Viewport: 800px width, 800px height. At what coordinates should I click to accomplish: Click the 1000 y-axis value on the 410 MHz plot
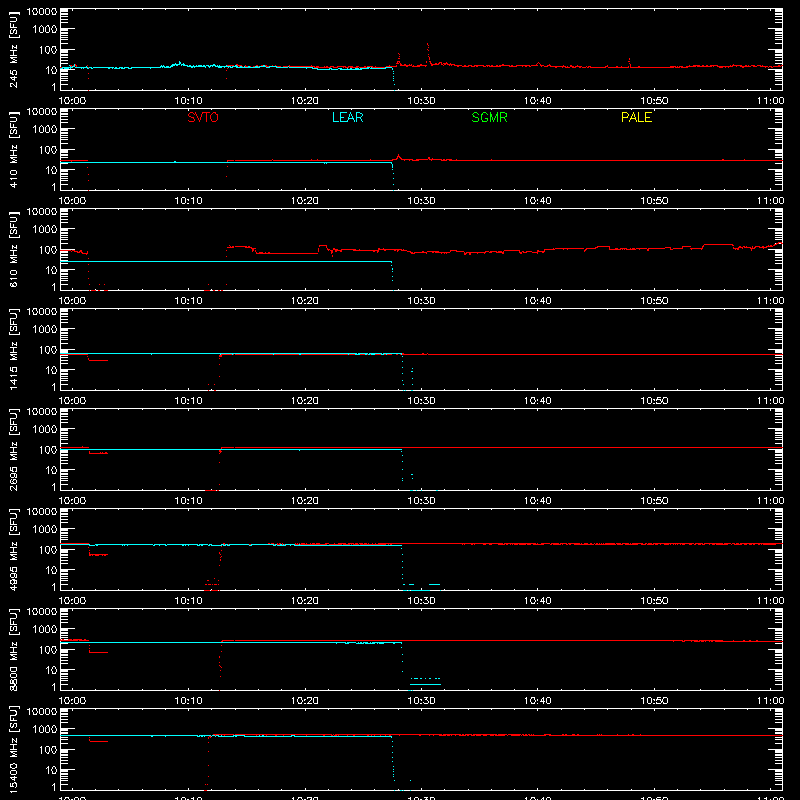click(45, 129)
